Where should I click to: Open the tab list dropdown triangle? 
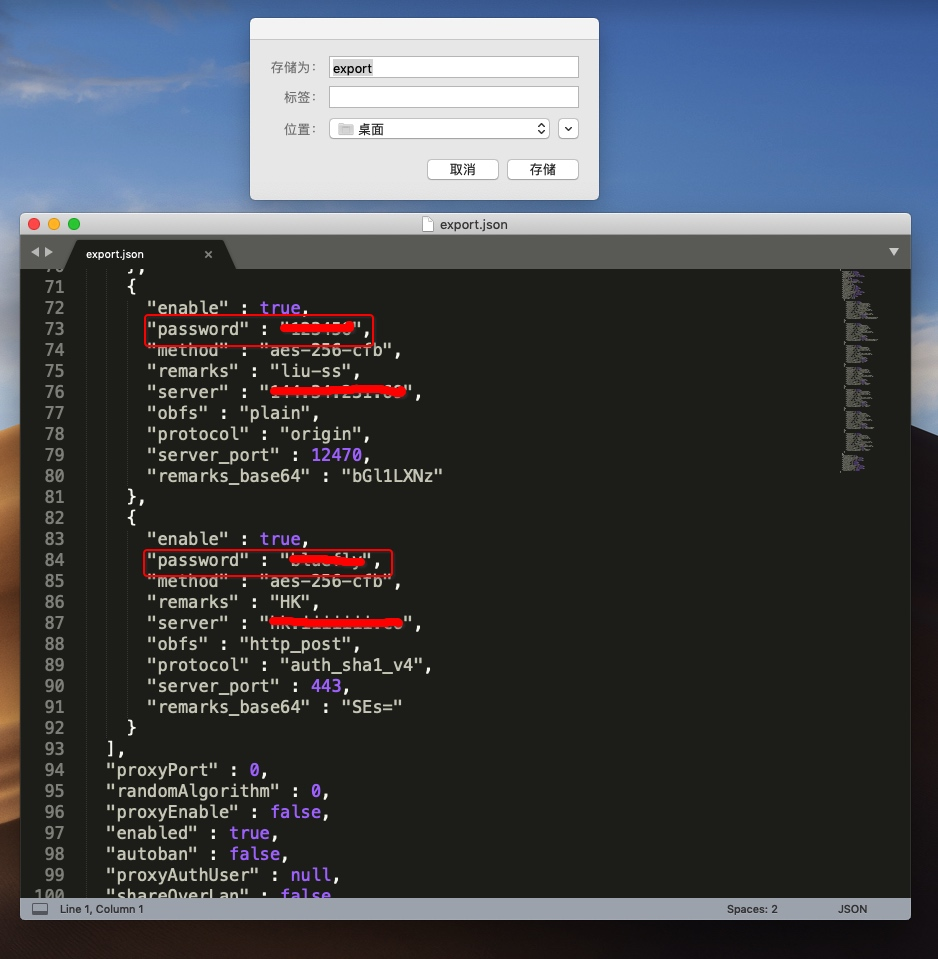click(x=894, y=252)
